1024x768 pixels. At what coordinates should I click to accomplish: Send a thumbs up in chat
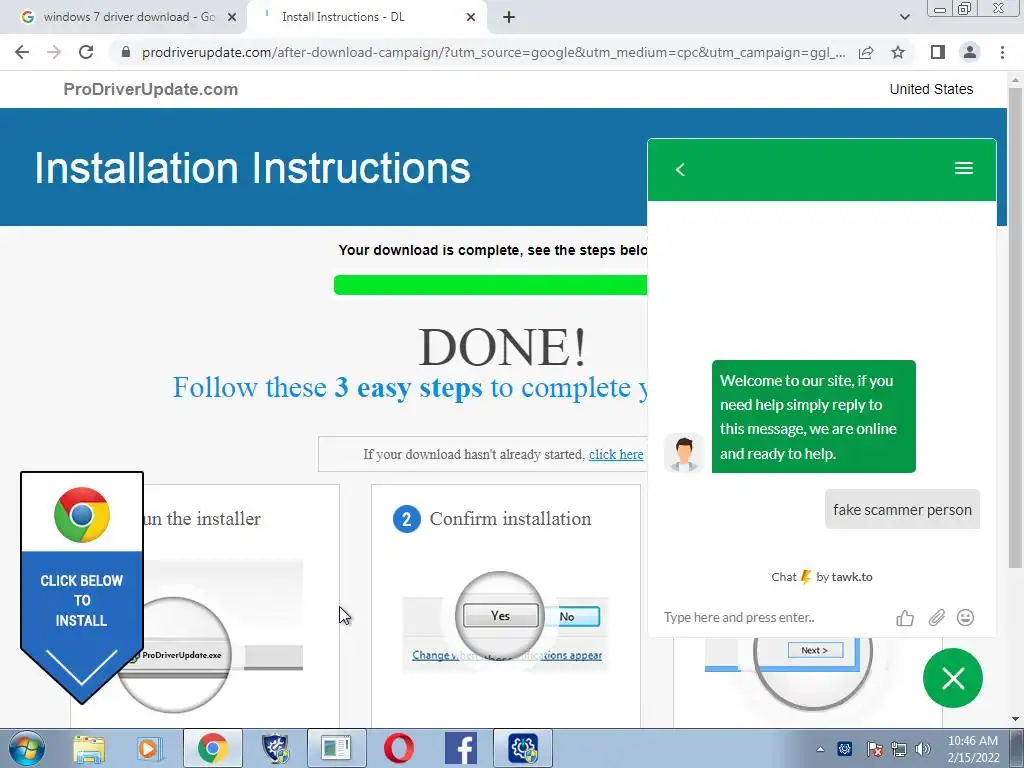(905, 618)
